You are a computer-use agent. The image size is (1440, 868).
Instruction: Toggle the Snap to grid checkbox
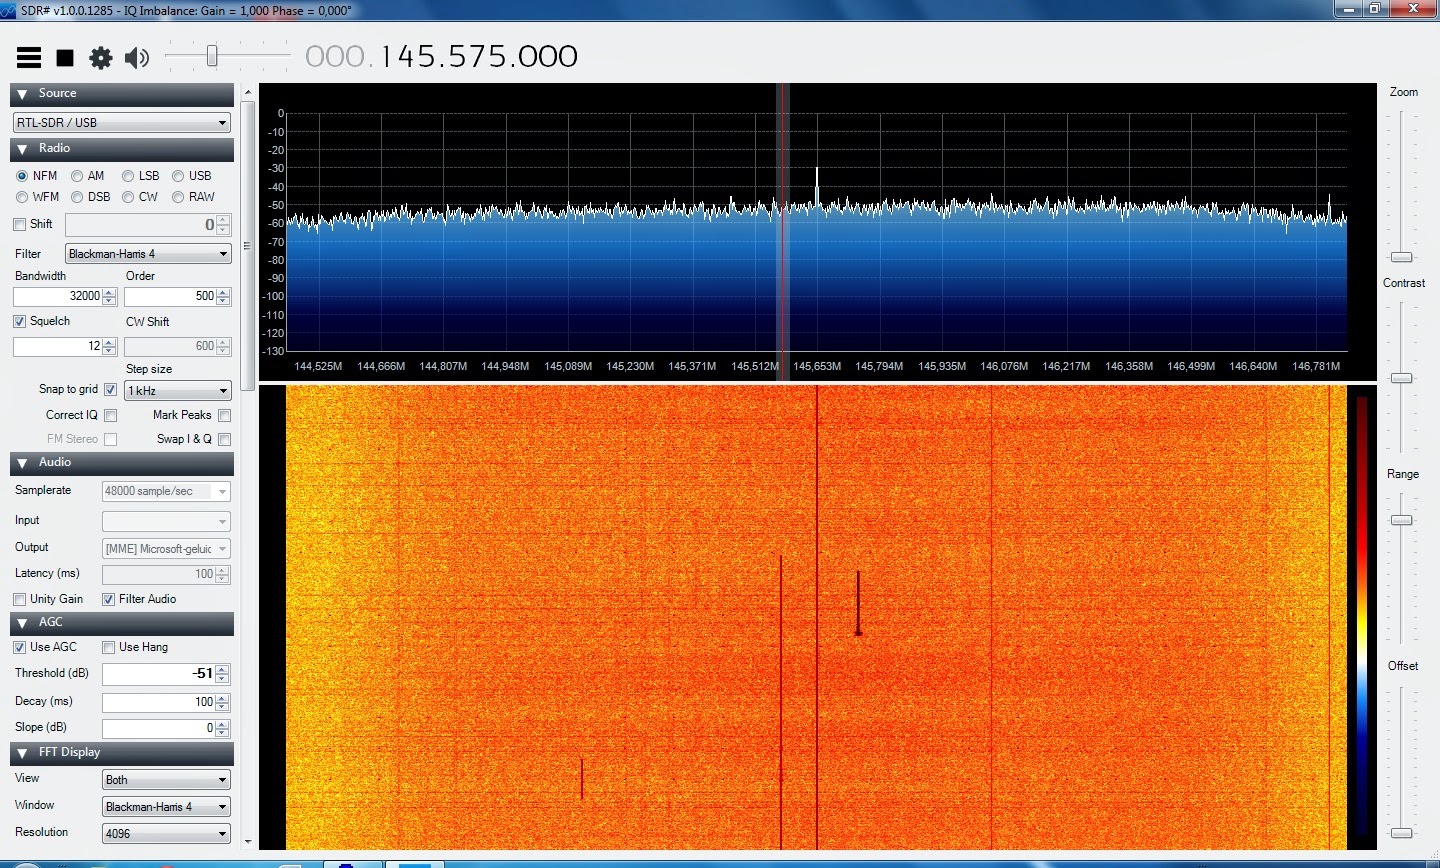[x=110, y=389]
